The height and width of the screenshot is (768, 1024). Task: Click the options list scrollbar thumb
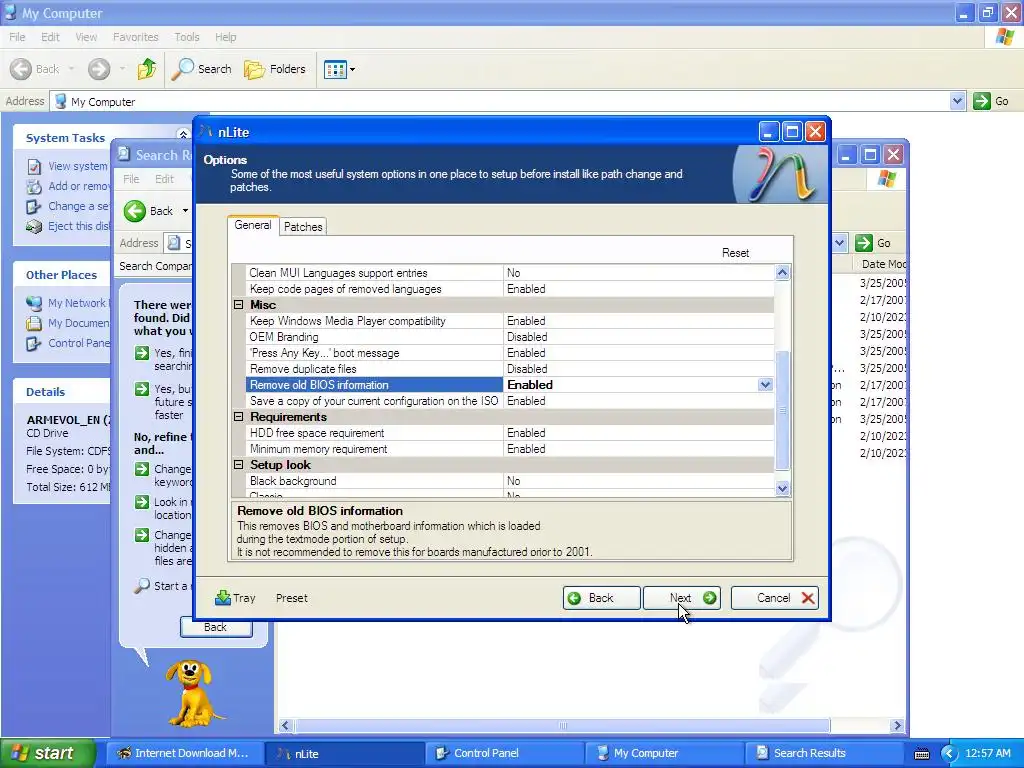[x=782, y=410]
